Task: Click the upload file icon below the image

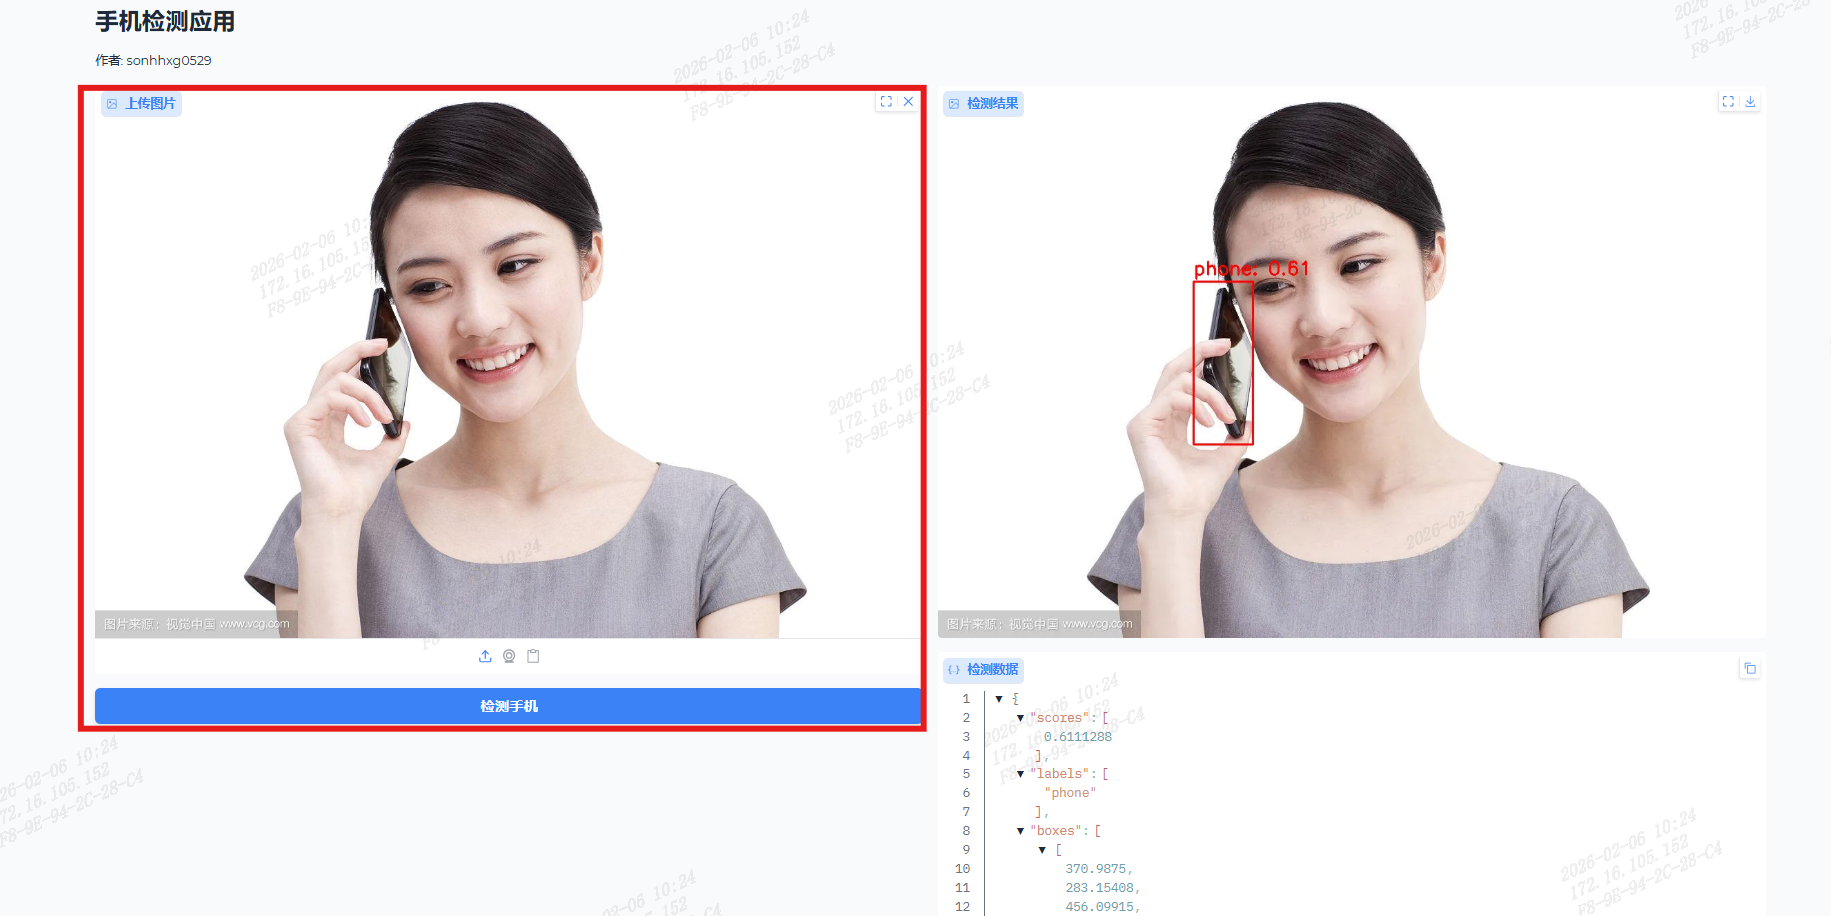Action: (485, 656)
